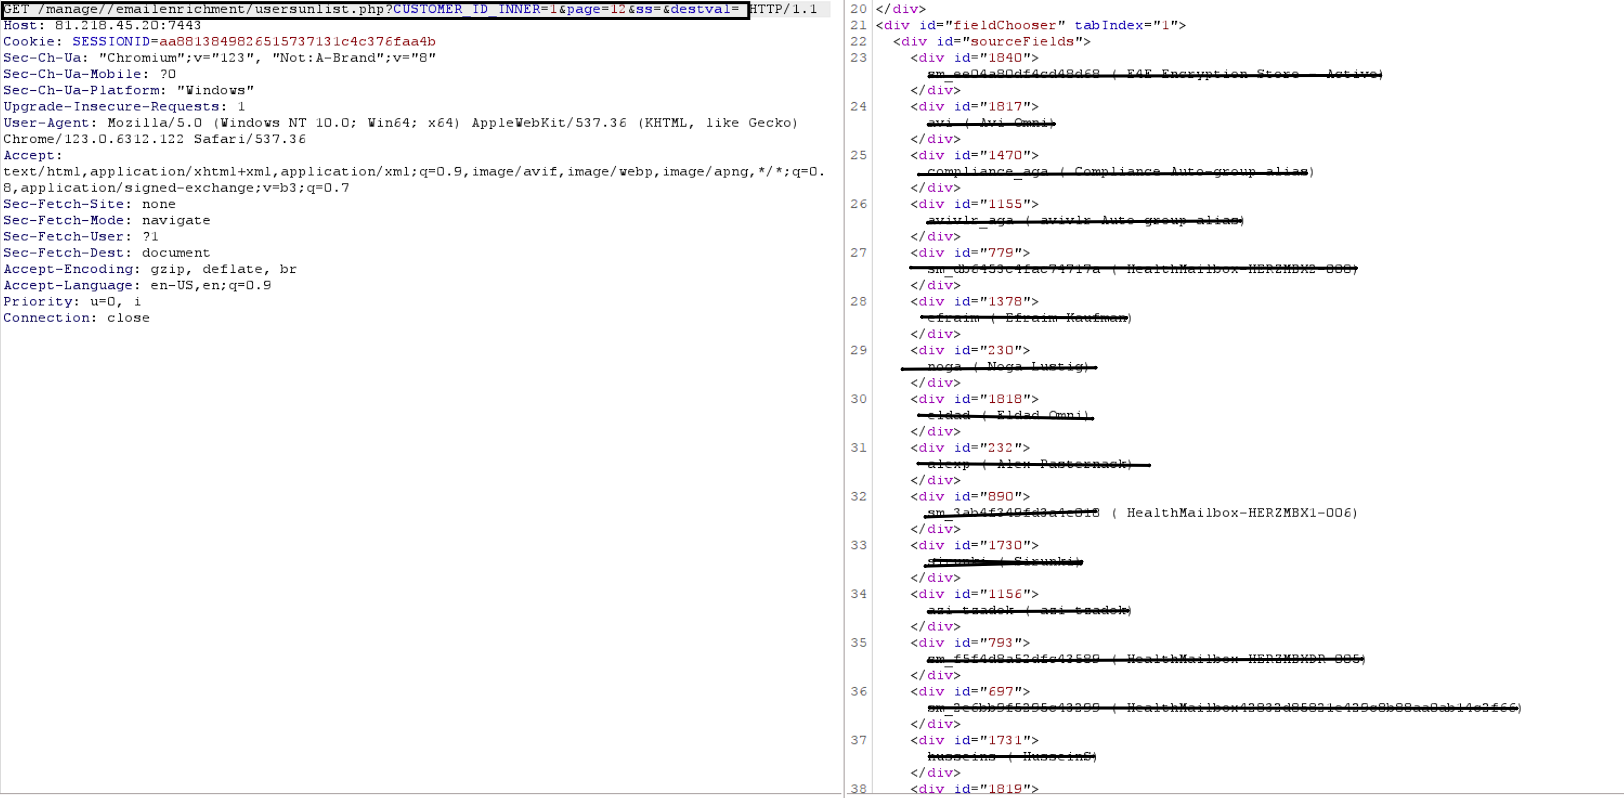Click the Accept-Encoding: gzip, deflate, br header
This screenshot has width=1624, height=798.
150,269
